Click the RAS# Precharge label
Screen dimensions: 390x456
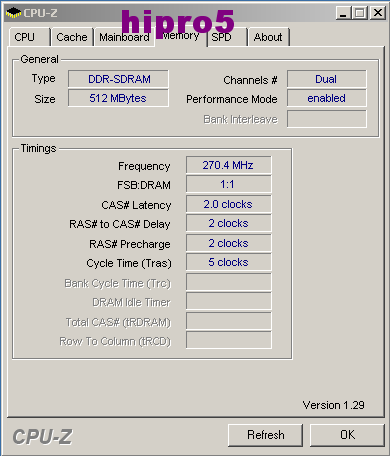coord(130,244)
